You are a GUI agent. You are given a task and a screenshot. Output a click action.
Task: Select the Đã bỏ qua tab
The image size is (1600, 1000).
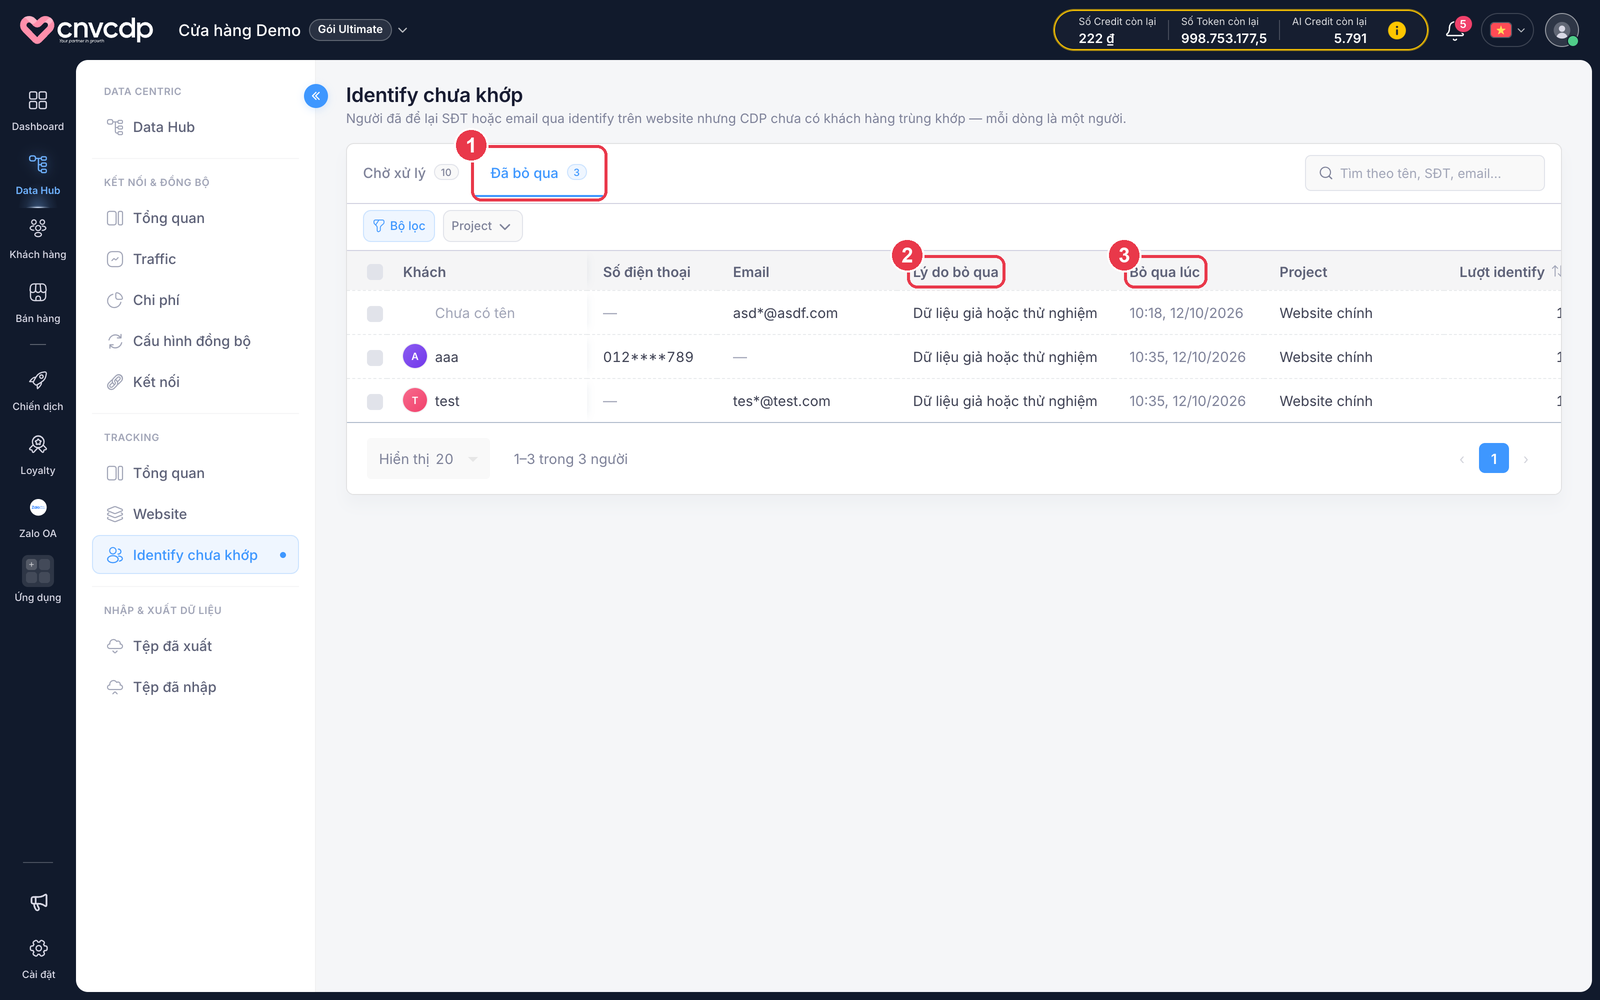click(538, 173)
